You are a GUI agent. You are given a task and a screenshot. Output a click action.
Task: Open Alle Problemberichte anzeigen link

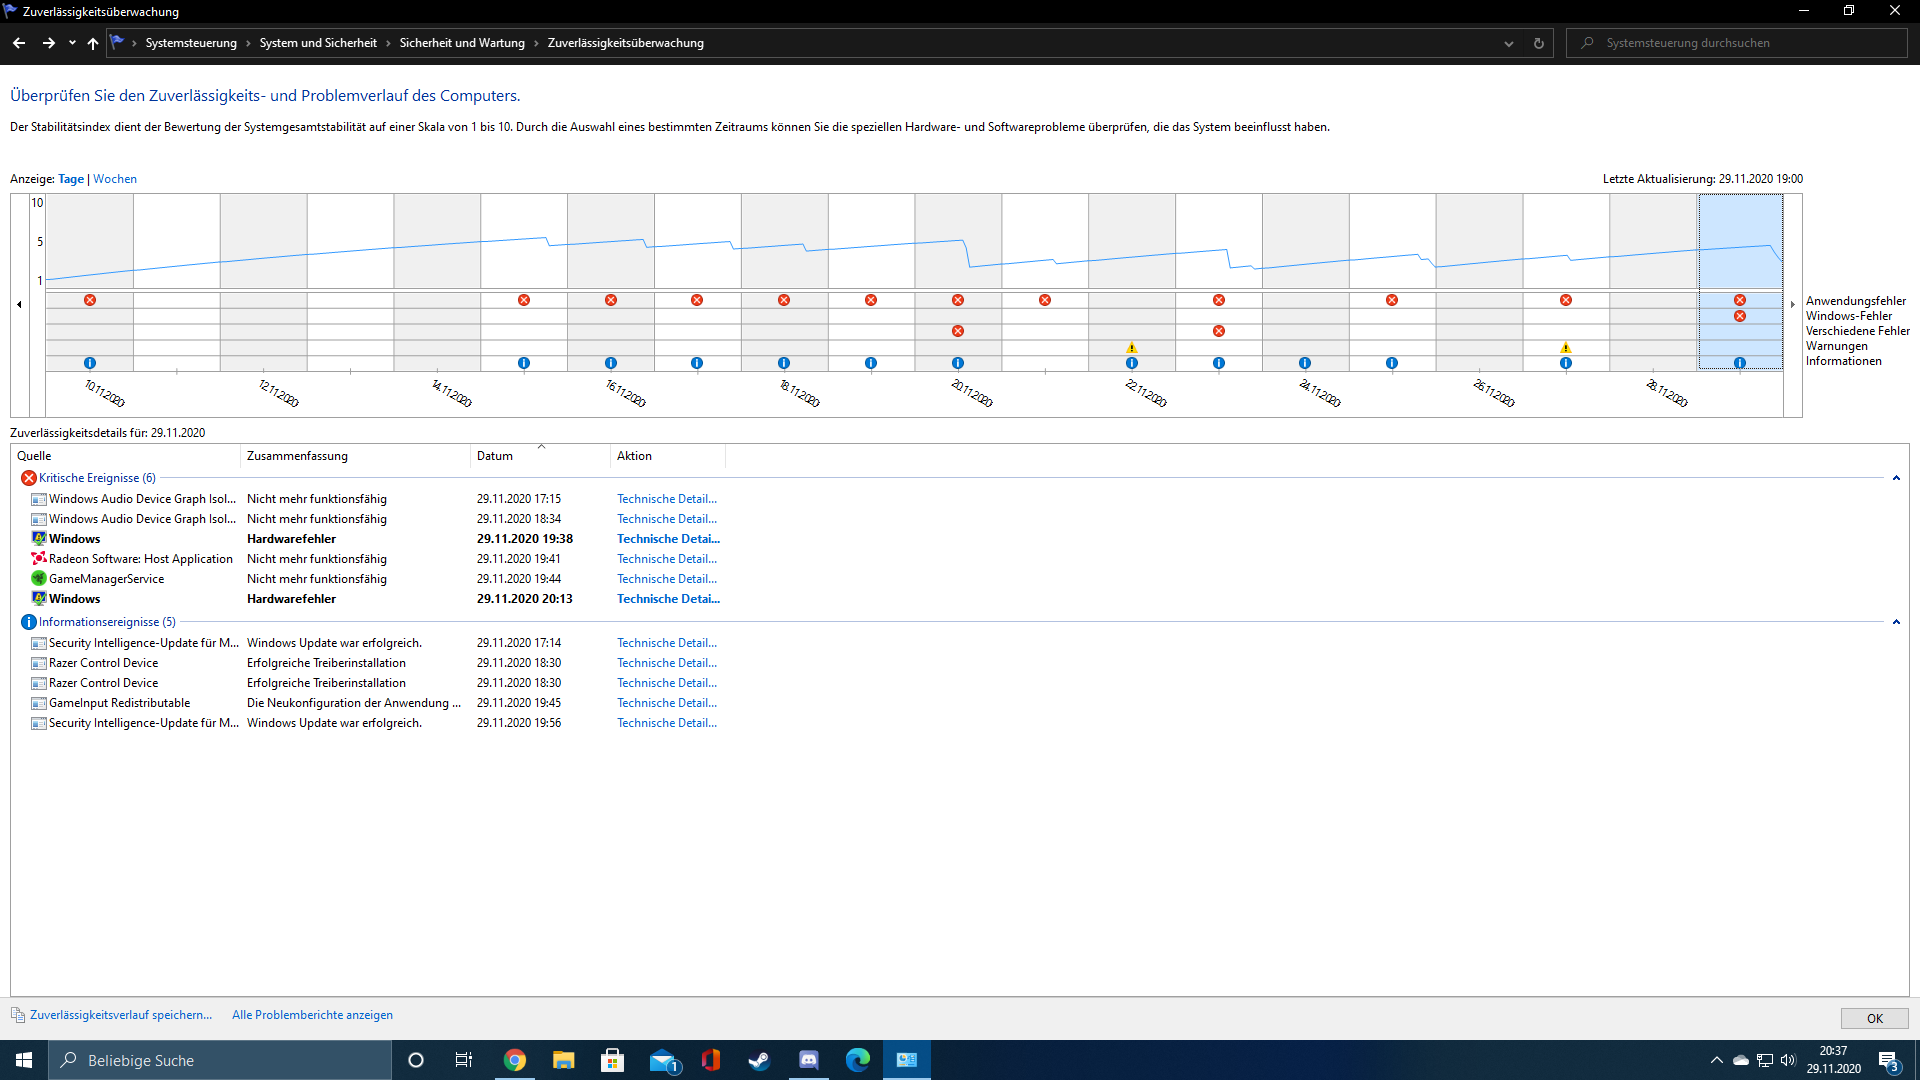[x=312, y=1015]
